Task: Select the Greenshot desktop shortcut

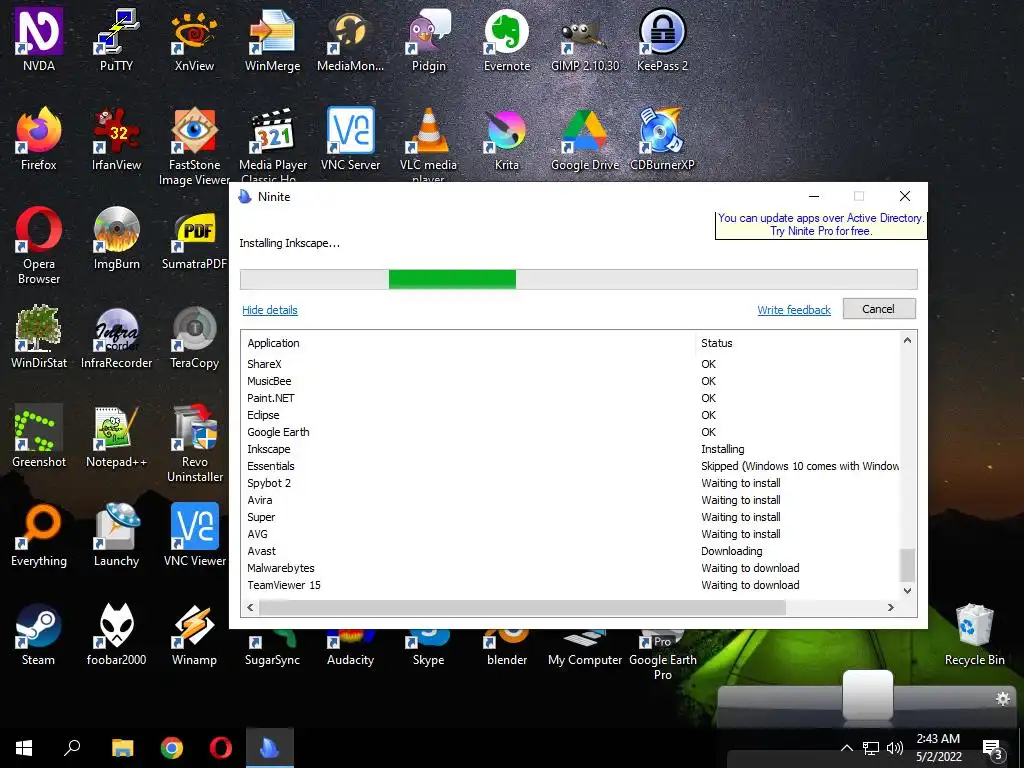Action: click(39, 436)
